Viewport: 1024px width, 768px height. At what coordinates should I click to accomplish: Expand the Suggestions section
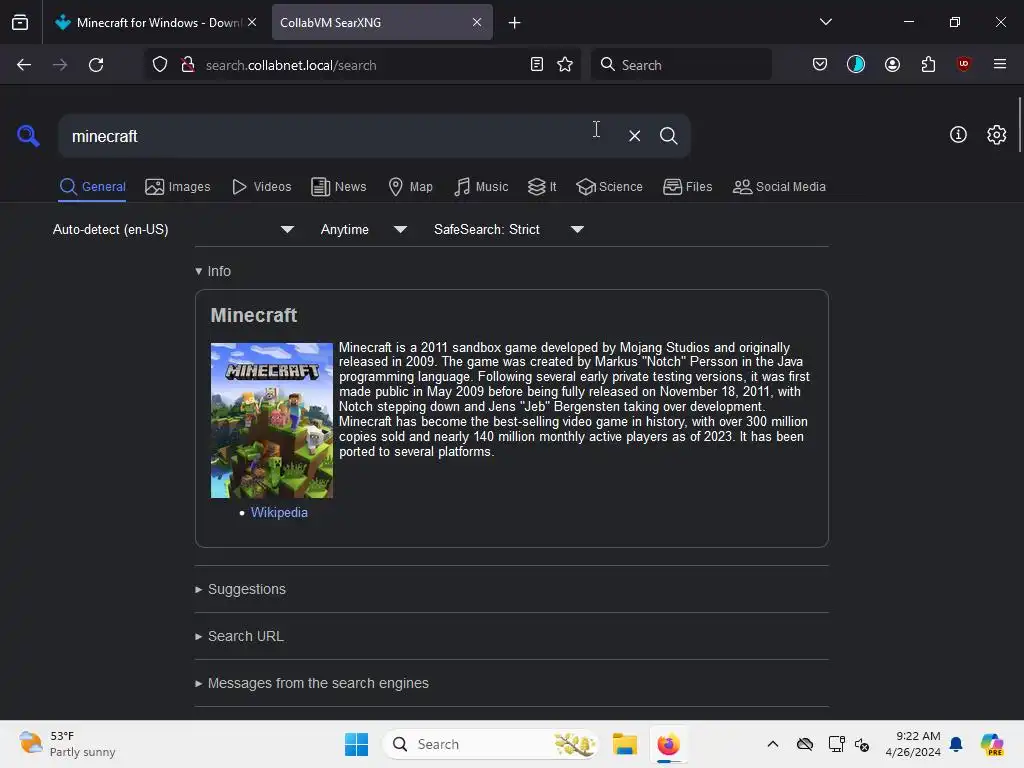(240, 589)
